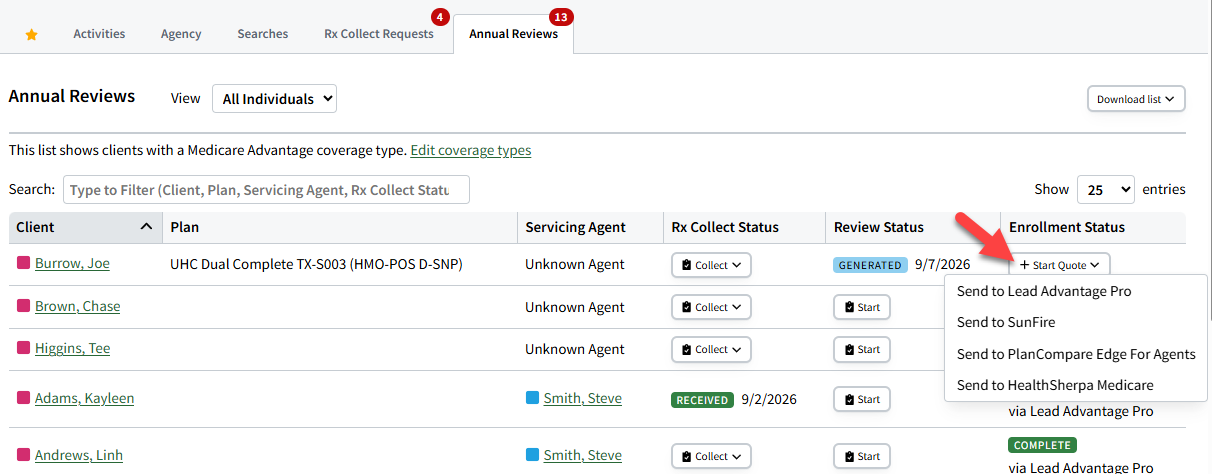
Task: Click Unknown Agent in Brown, Chase row
Action: 575,306
